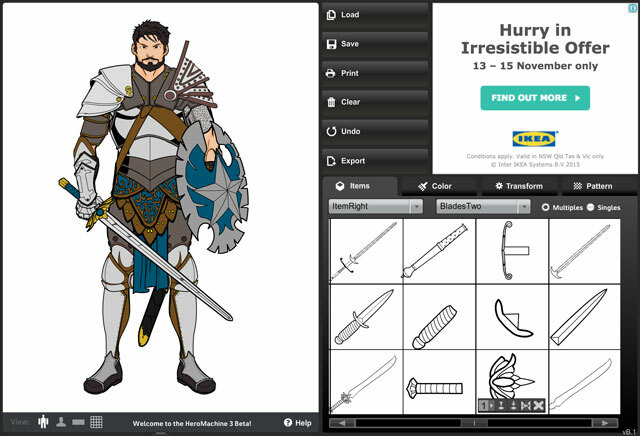Switch to the Color tab
This screenshot has height=436, width=640.
[439, 186]
